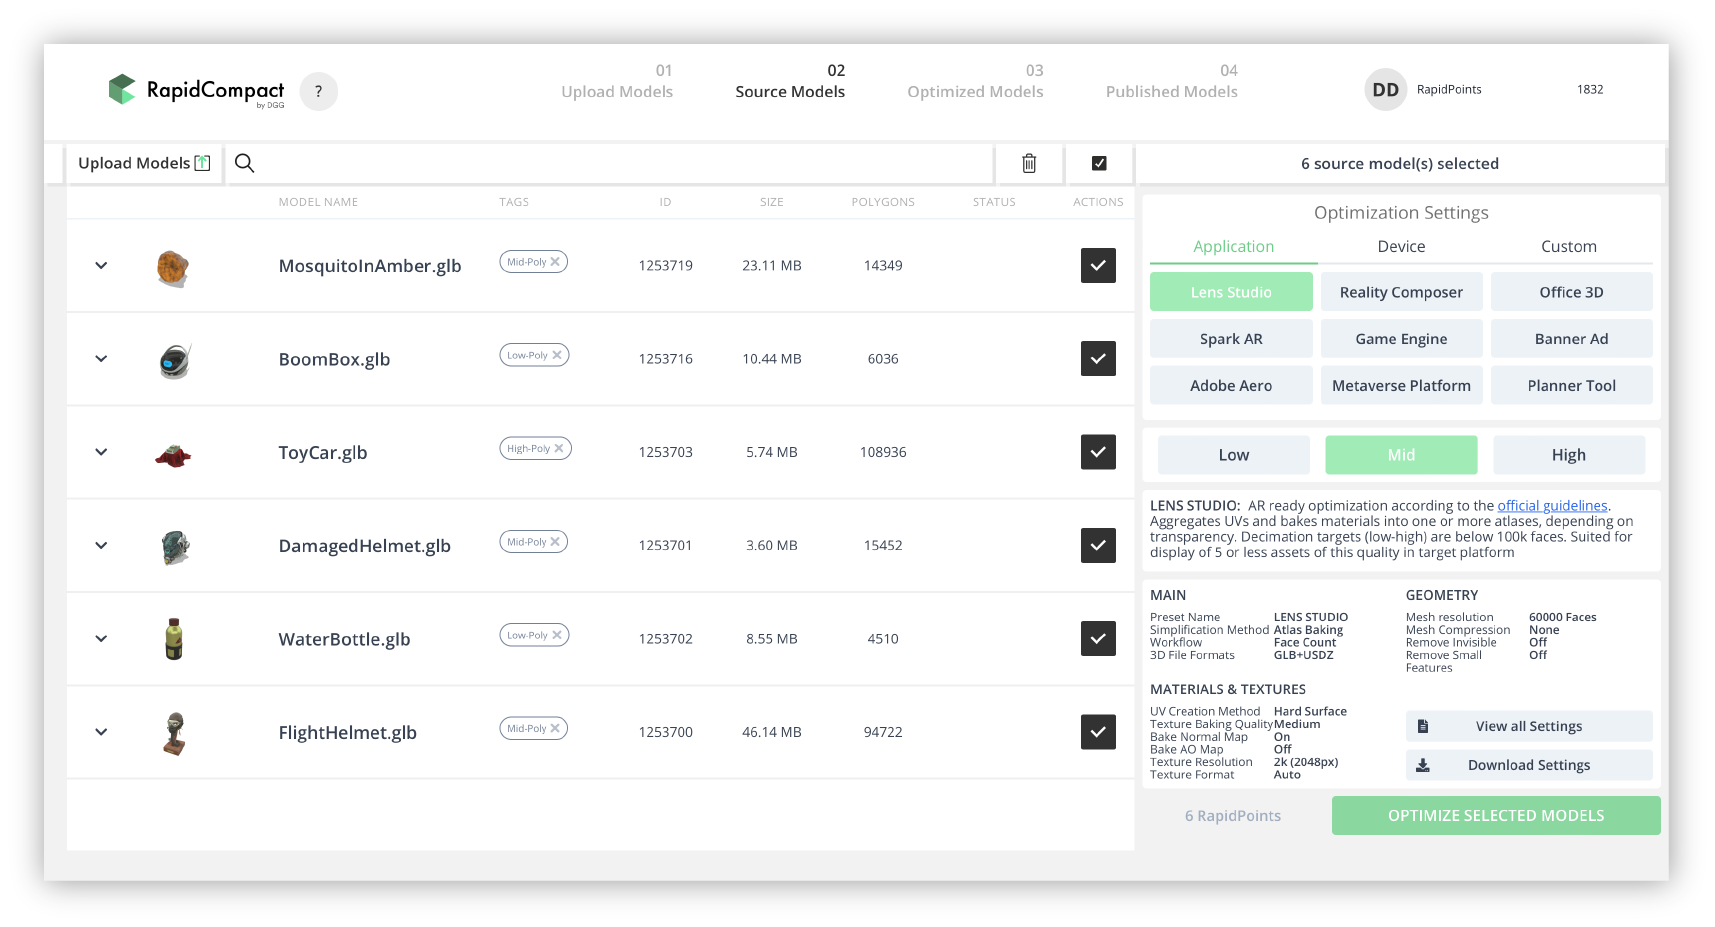Viewport: 1715px width, 927px height.
Task: Open the help question mark button
Action: click(318, 91)
